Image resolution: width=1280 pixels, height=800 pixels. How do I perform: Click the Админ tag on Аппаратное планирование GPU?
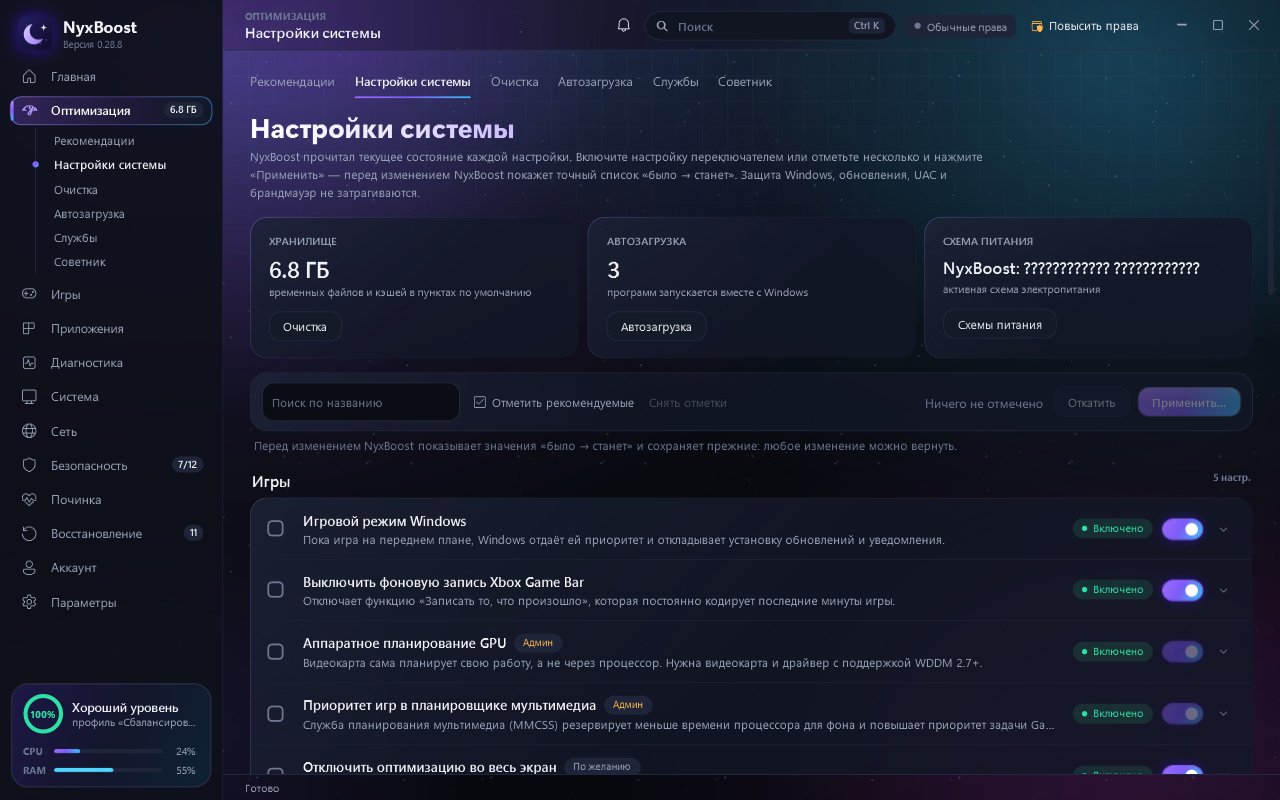tap(538, 643)
